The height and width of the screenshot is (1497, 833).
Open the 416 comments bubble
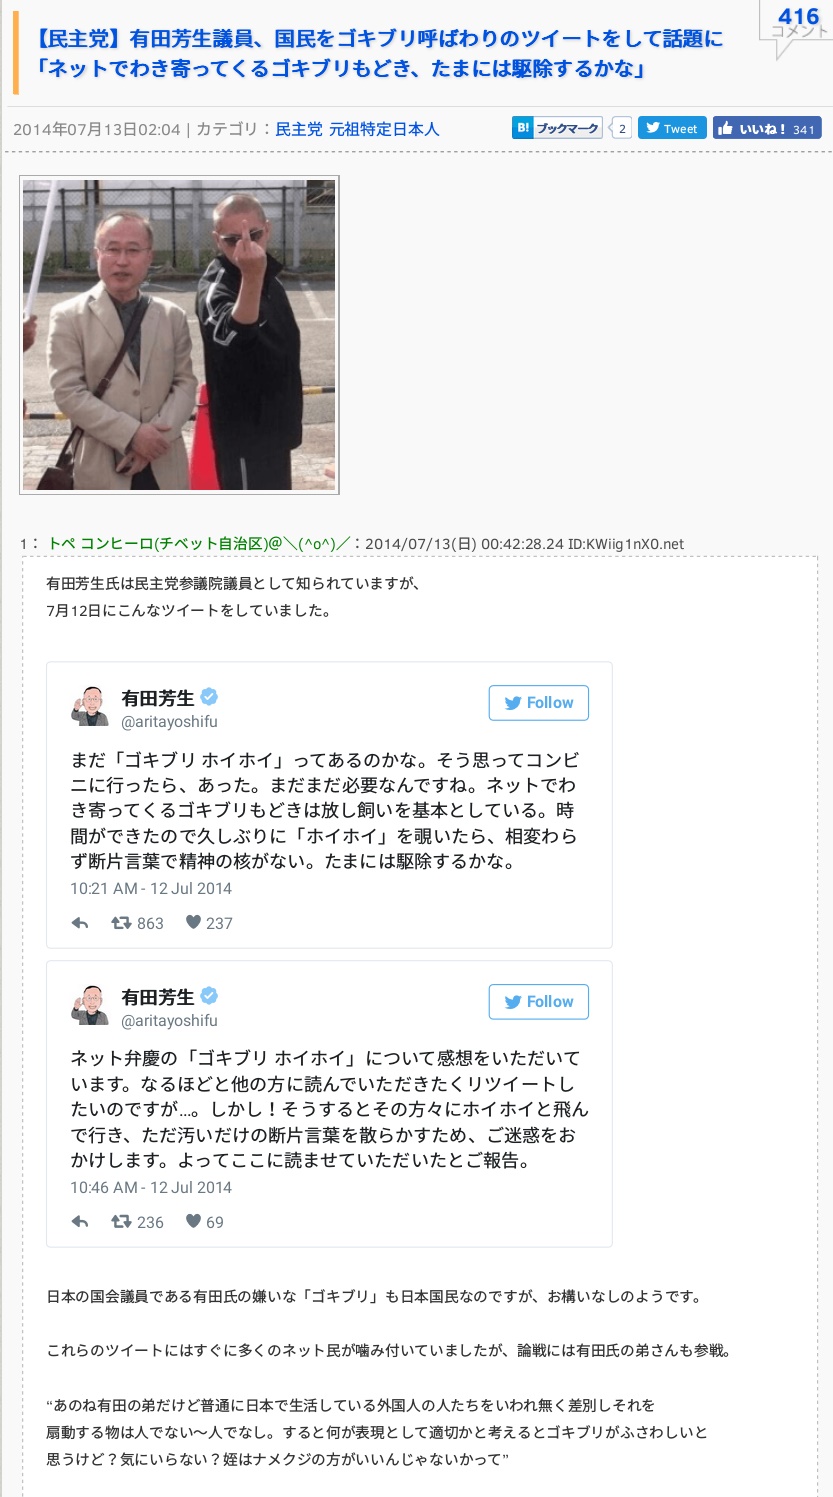coord(797,23)
